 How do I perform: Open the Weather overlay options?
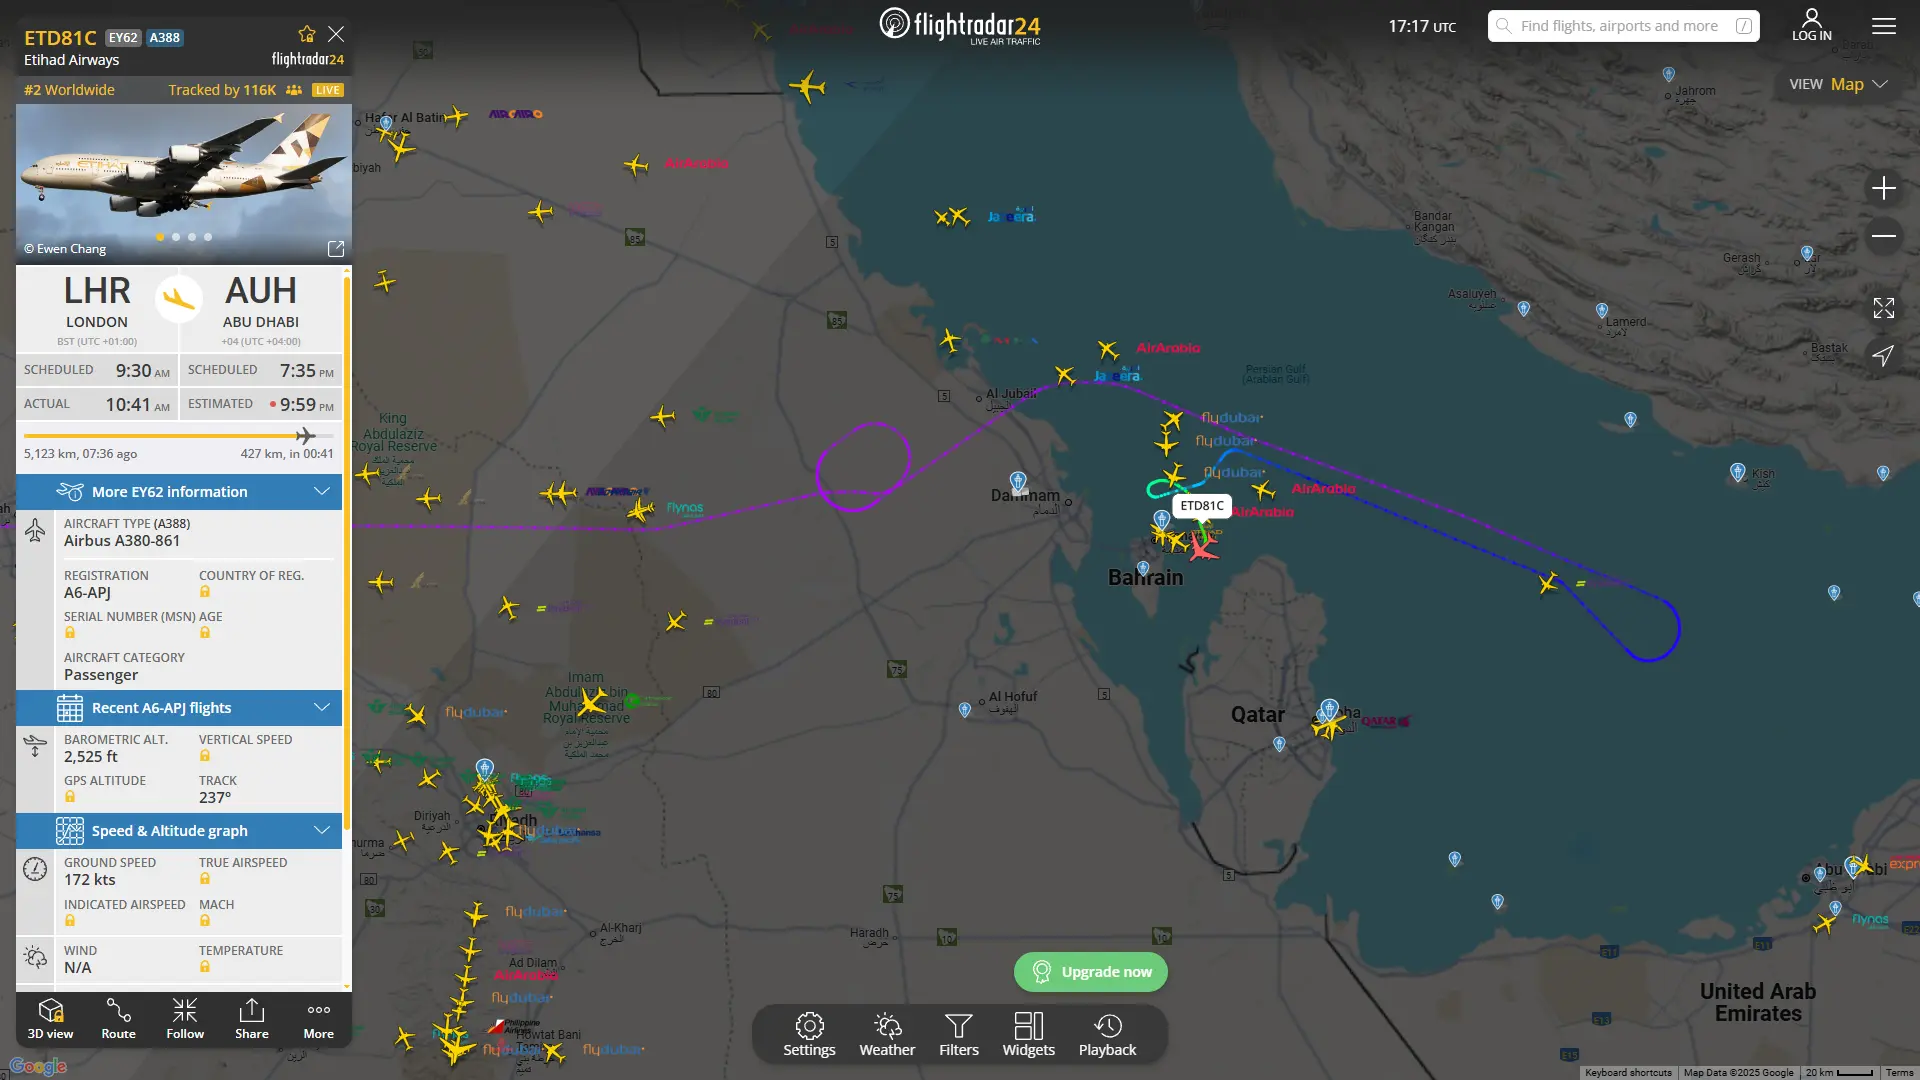coord(887,1035)
